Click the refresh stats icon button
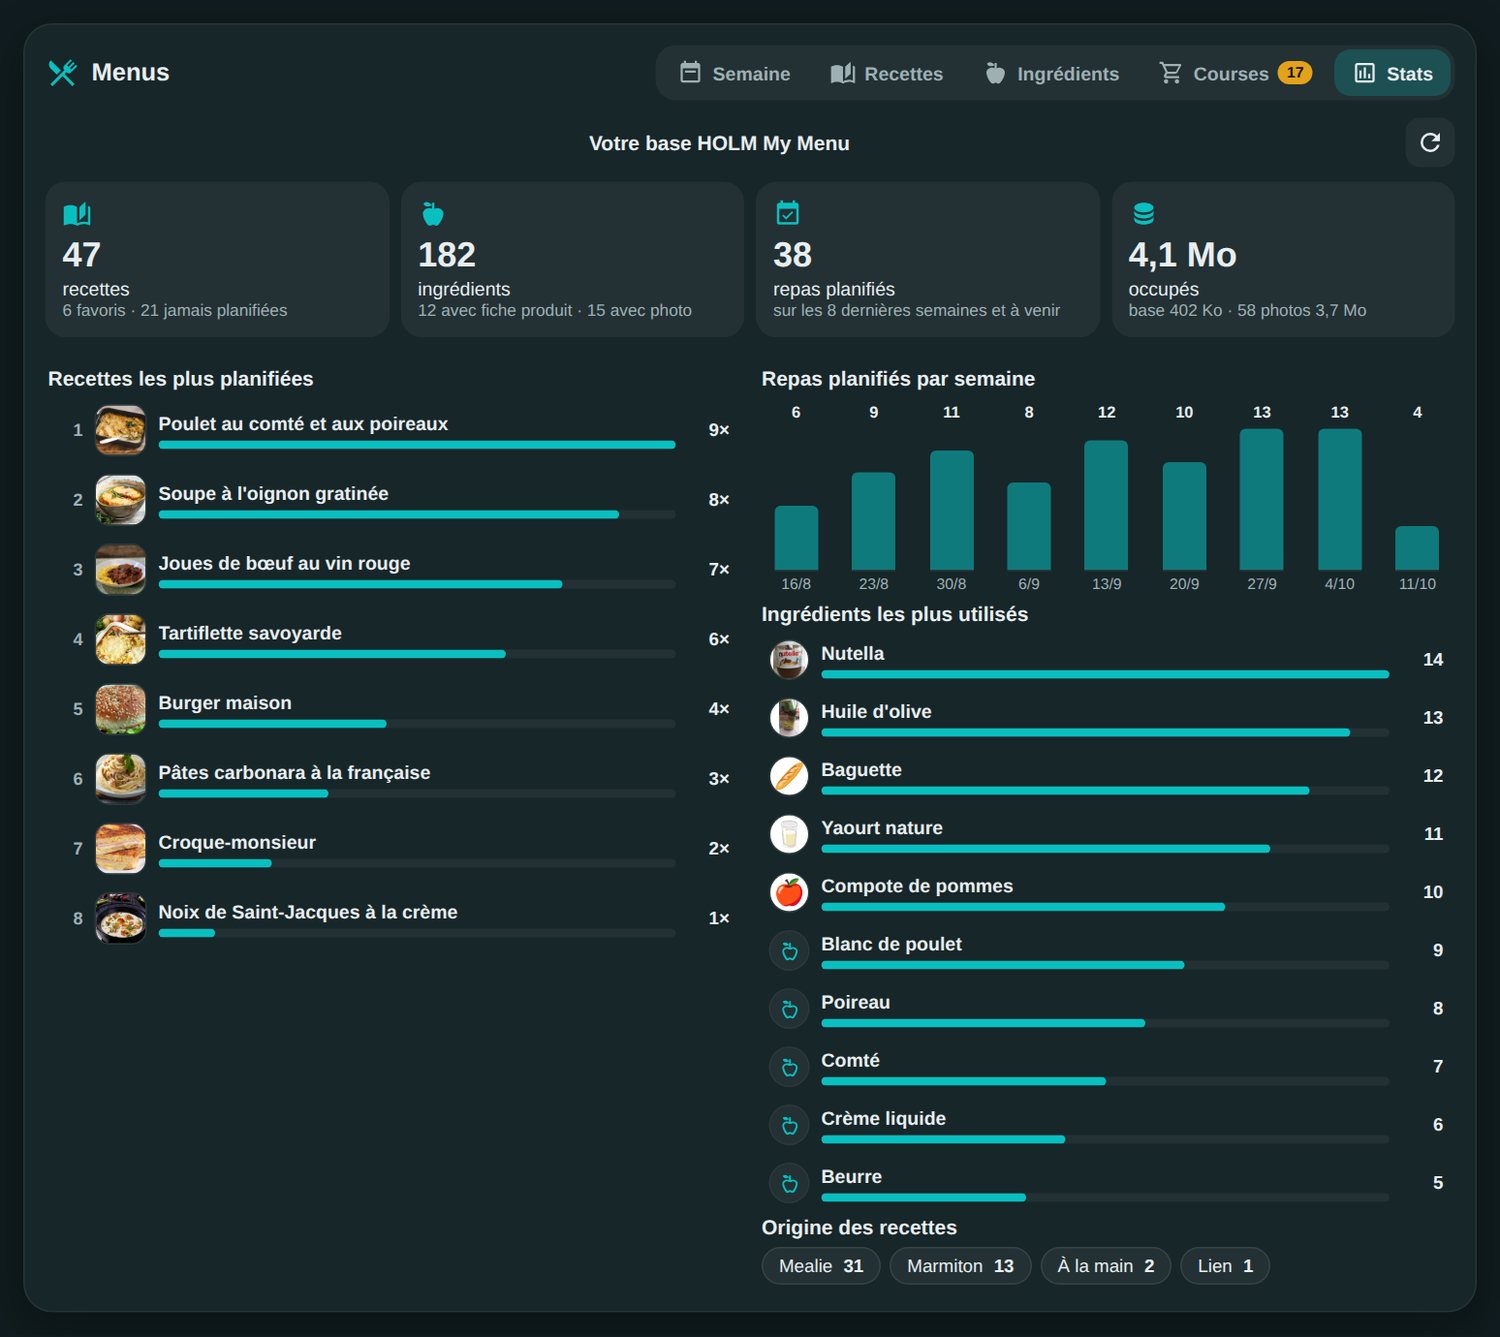Image resolution: width=1500 pixels, height=1337 pixels. pyautogui.click(x=1429, y=143)
